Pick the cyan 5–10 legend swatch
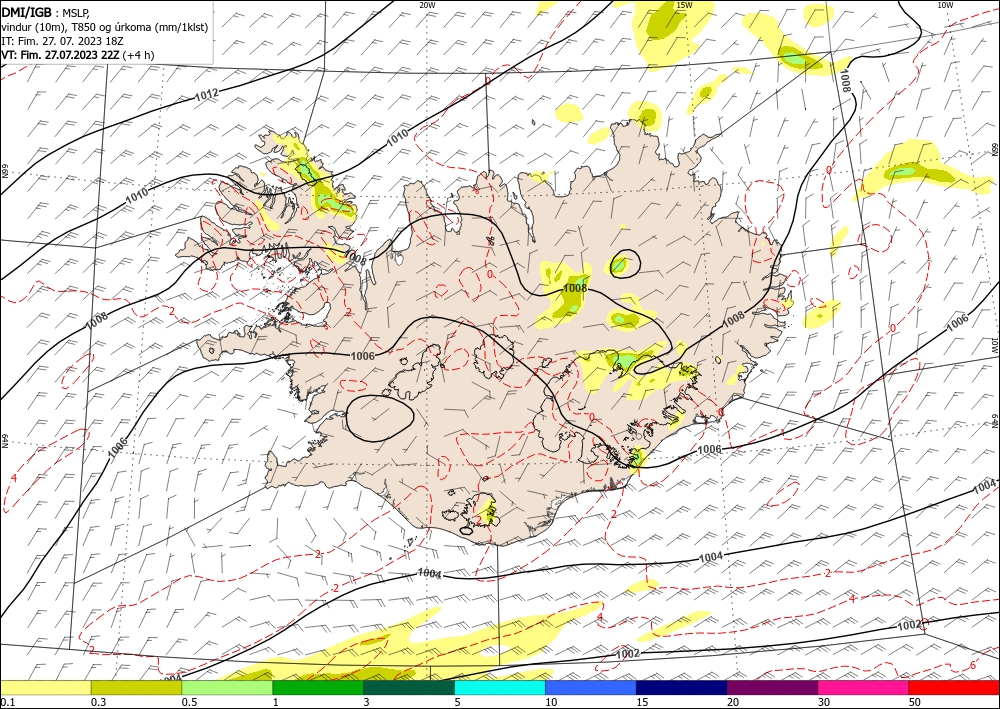 pos(500,688)
